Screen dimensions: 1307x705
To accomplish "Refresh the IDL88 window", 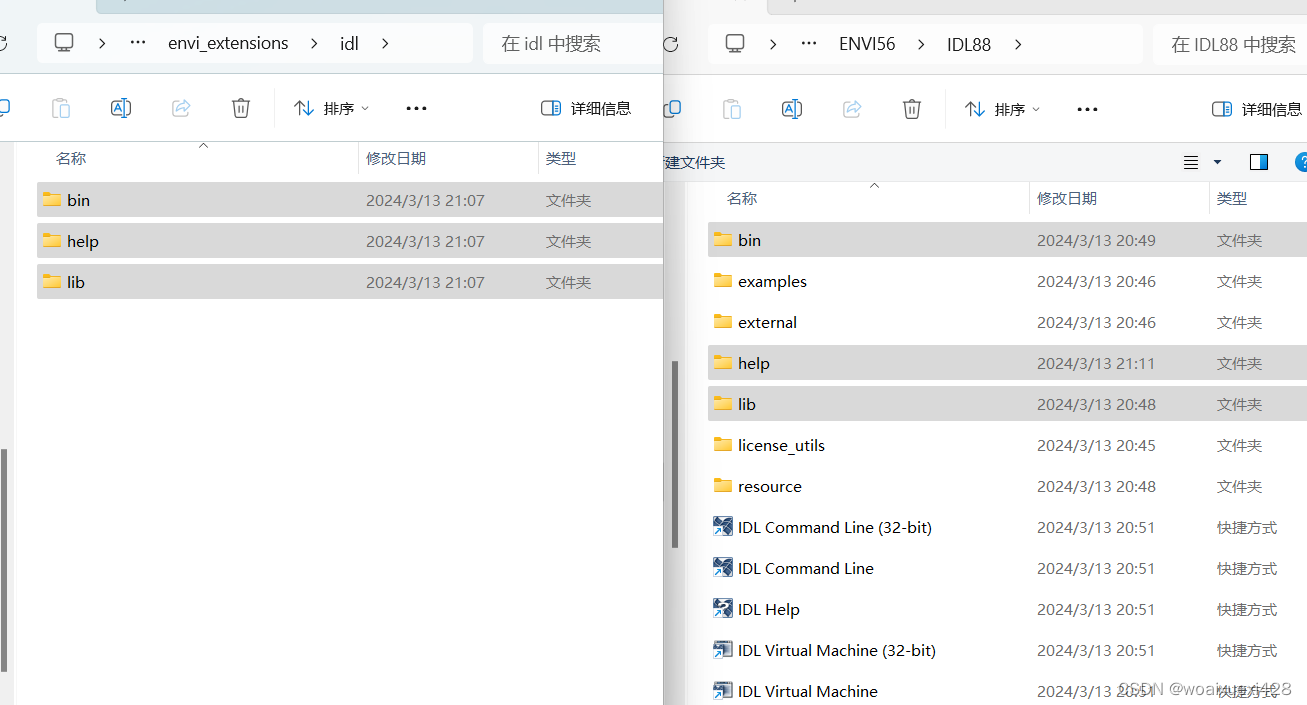I will pos(671,44).
